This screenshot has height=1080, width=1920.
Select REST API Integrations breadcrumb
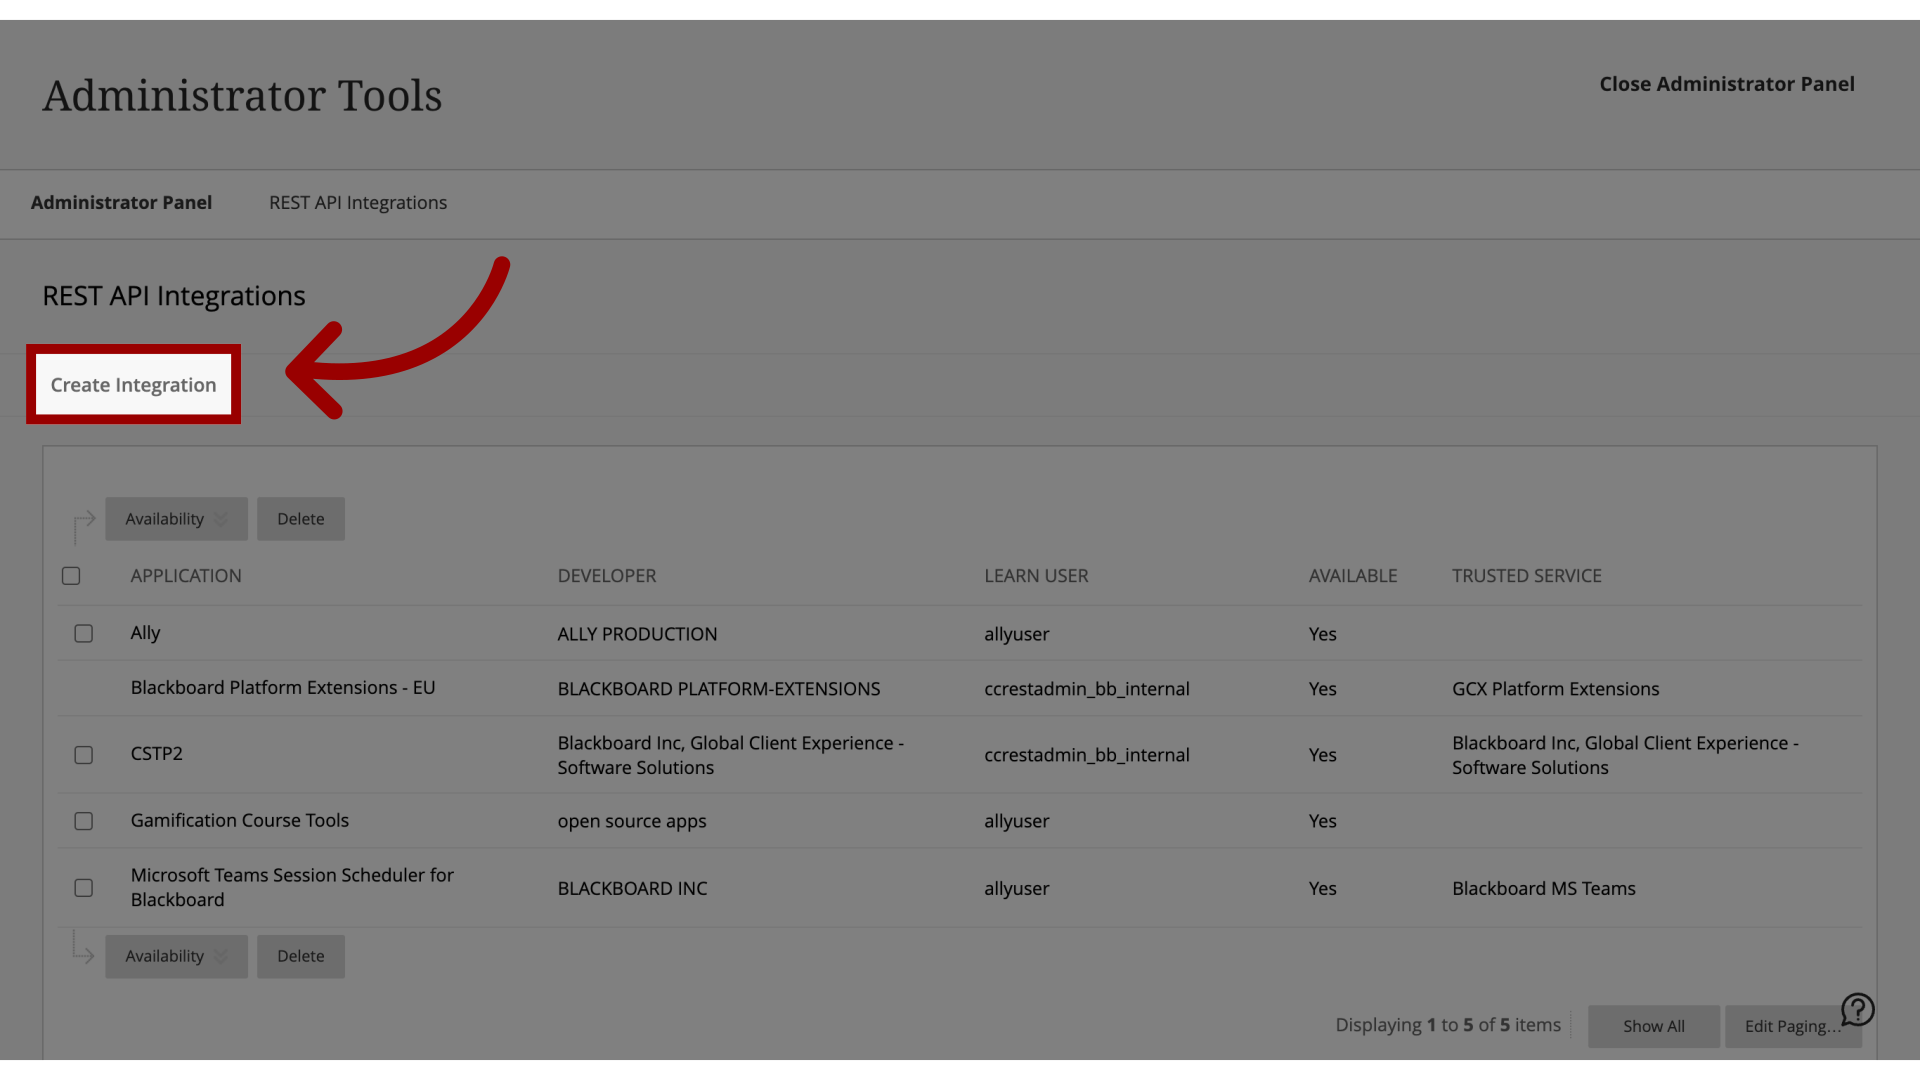pyautogui.click(x=358, y=202)
